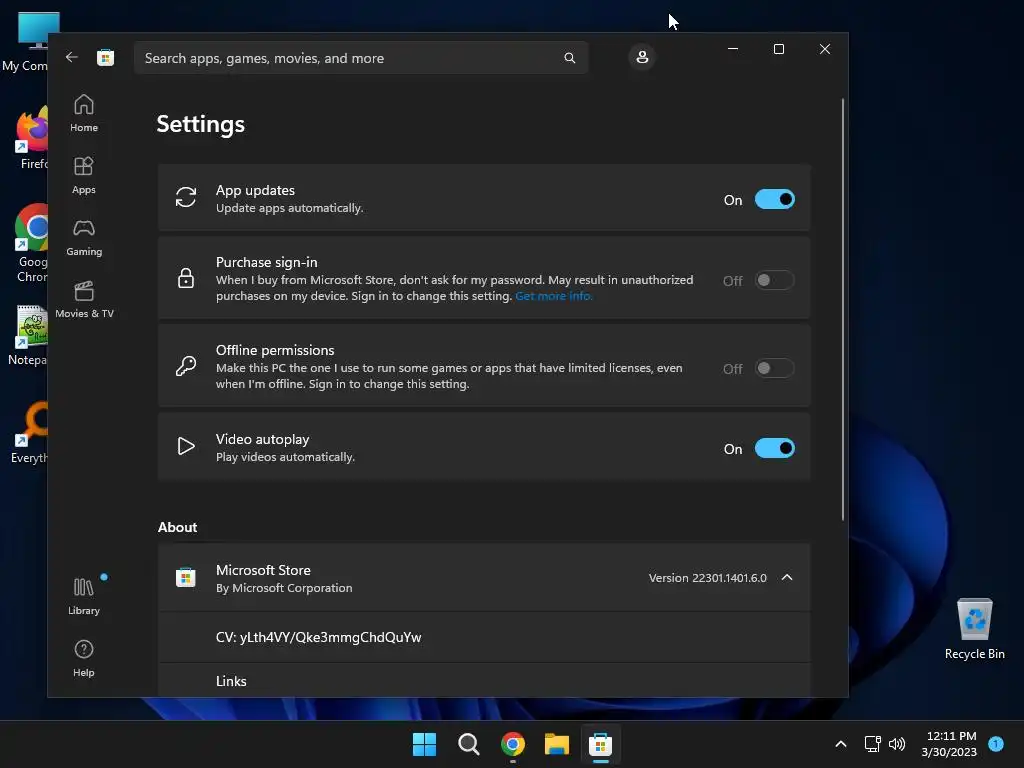Open Apps section in sidebar
The height and width of the screenshot is (768, 1024).
coord(84,175)
